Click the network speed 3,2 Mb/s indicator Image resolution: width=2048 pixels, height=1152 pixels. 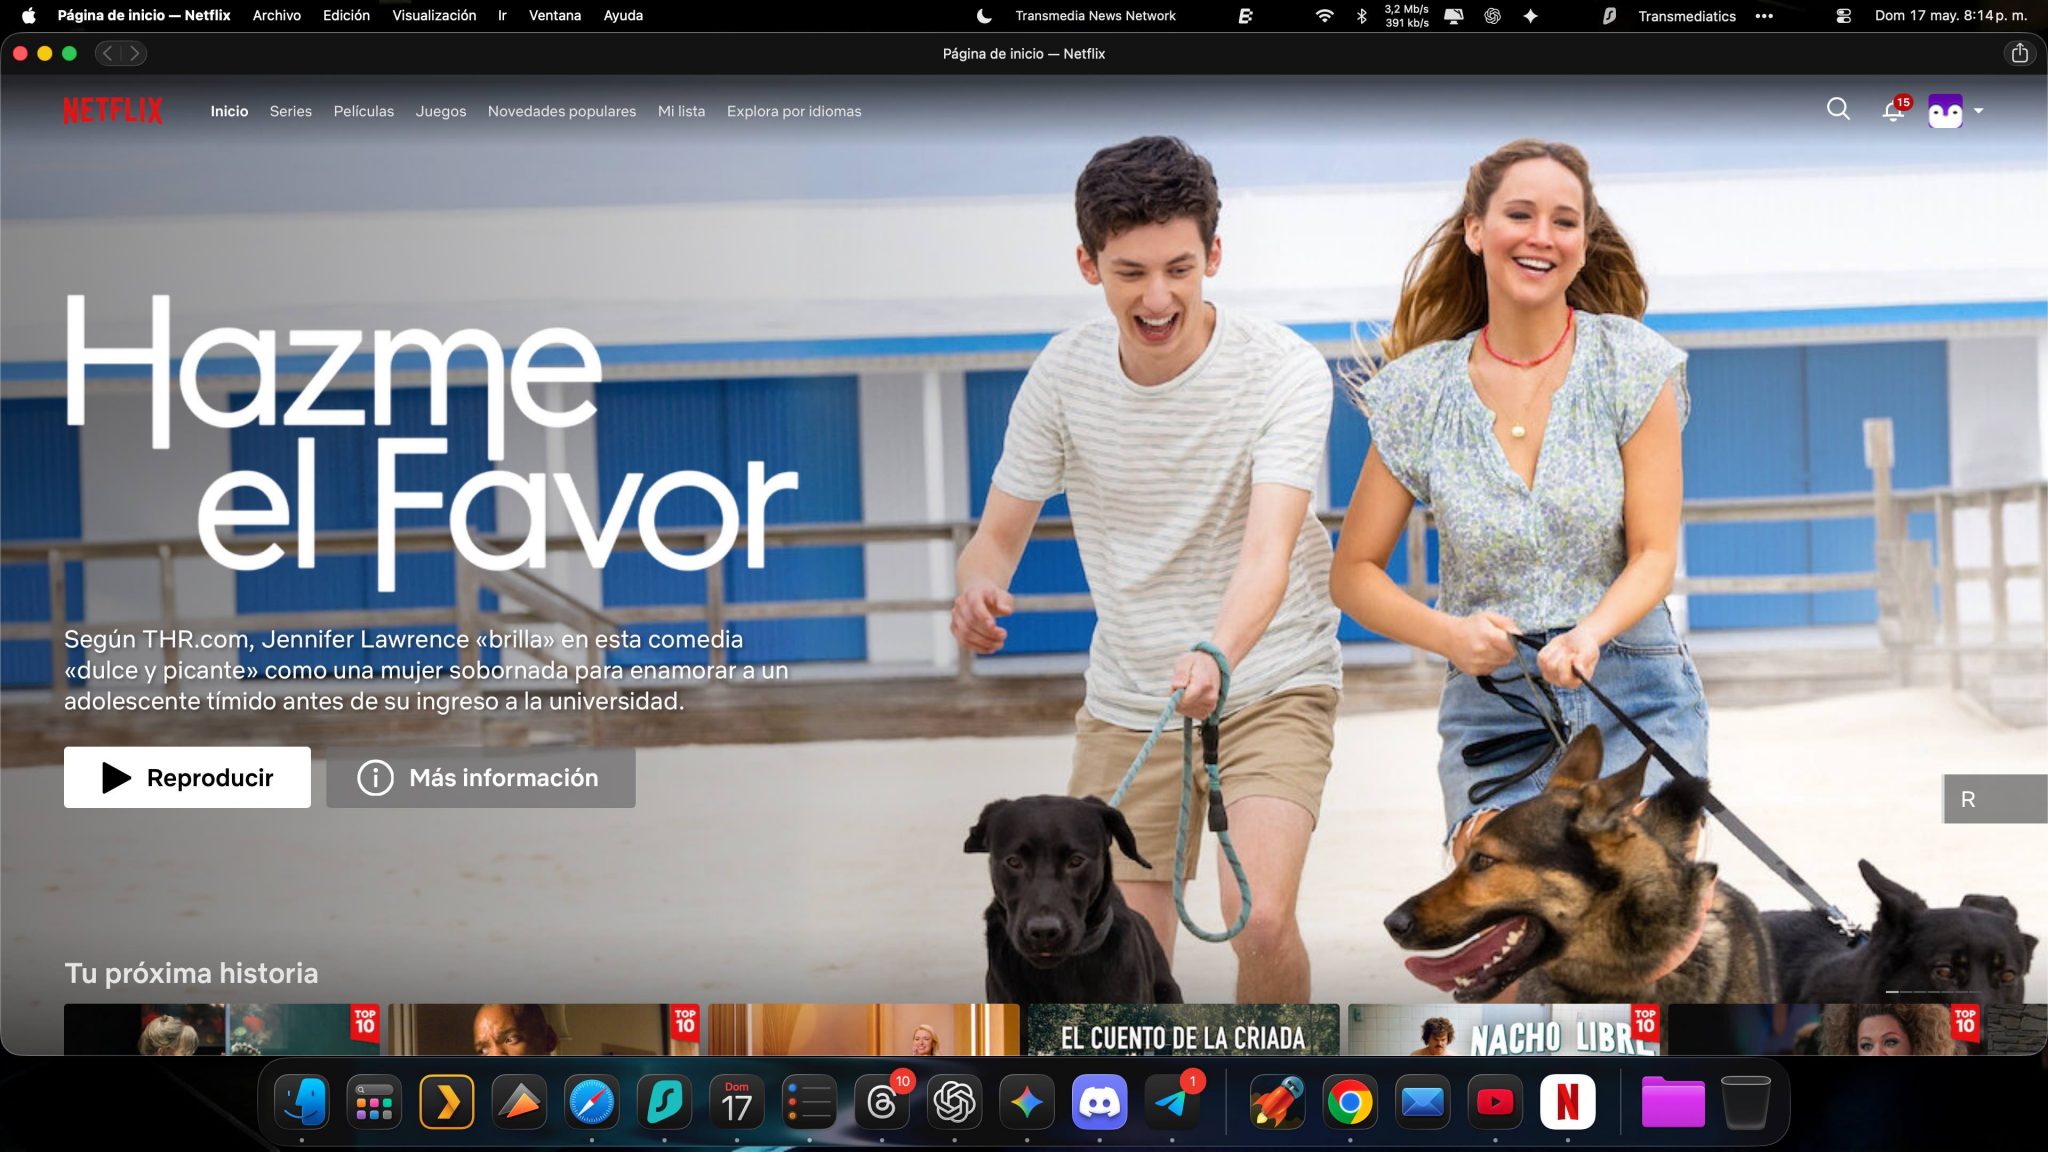click(1406, 15)
